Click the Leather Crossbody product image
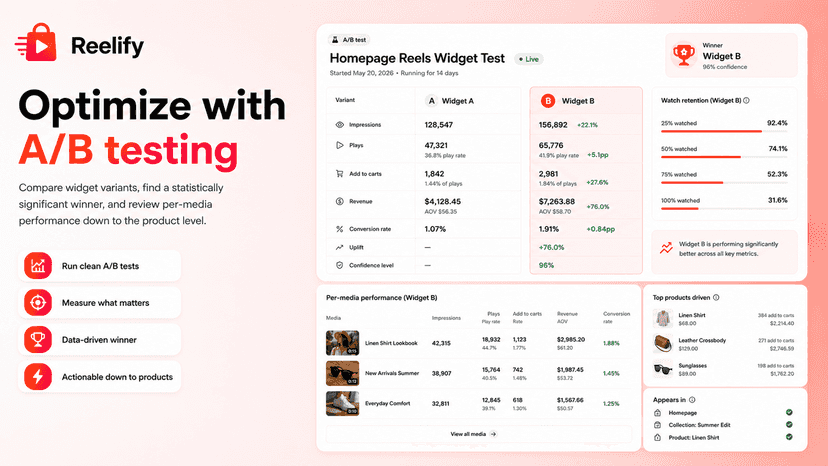 663,344
